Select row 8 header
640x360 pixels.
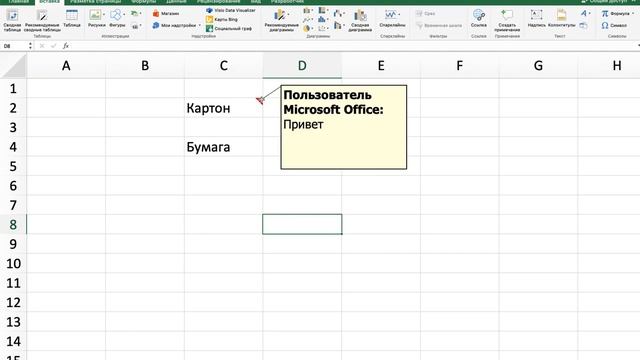click(x=13, y=224)
